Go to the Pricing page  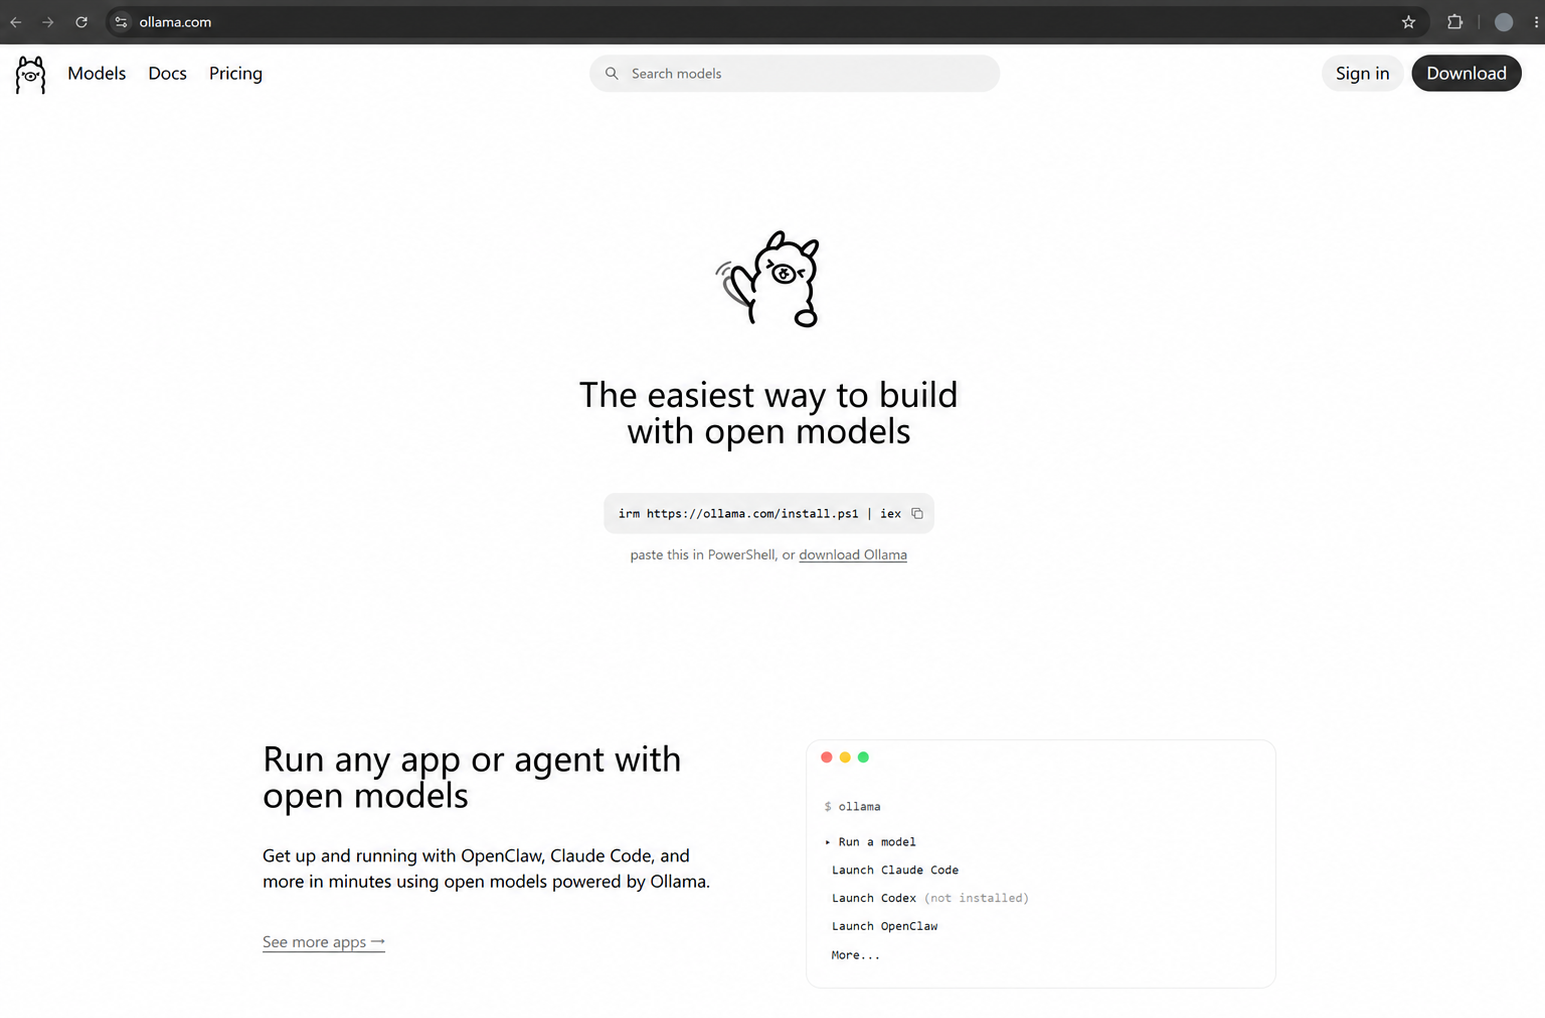tap(236, 73)
